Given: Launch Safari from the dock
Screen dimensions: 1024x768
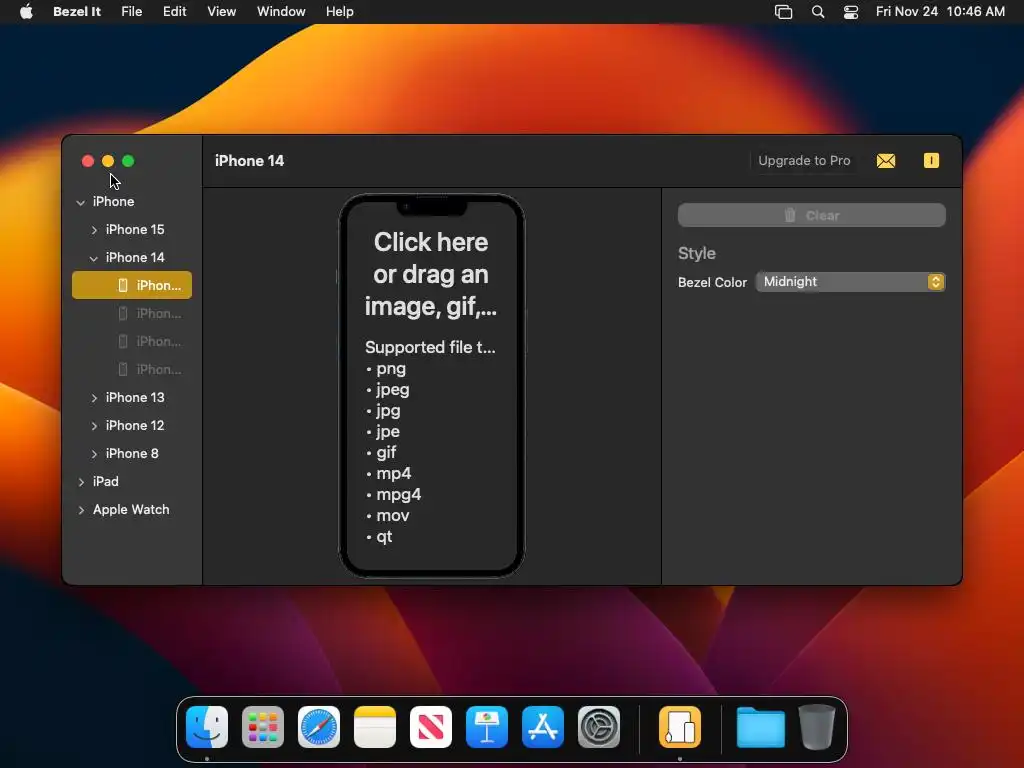Looking at the screenshot, I should 319,727.
